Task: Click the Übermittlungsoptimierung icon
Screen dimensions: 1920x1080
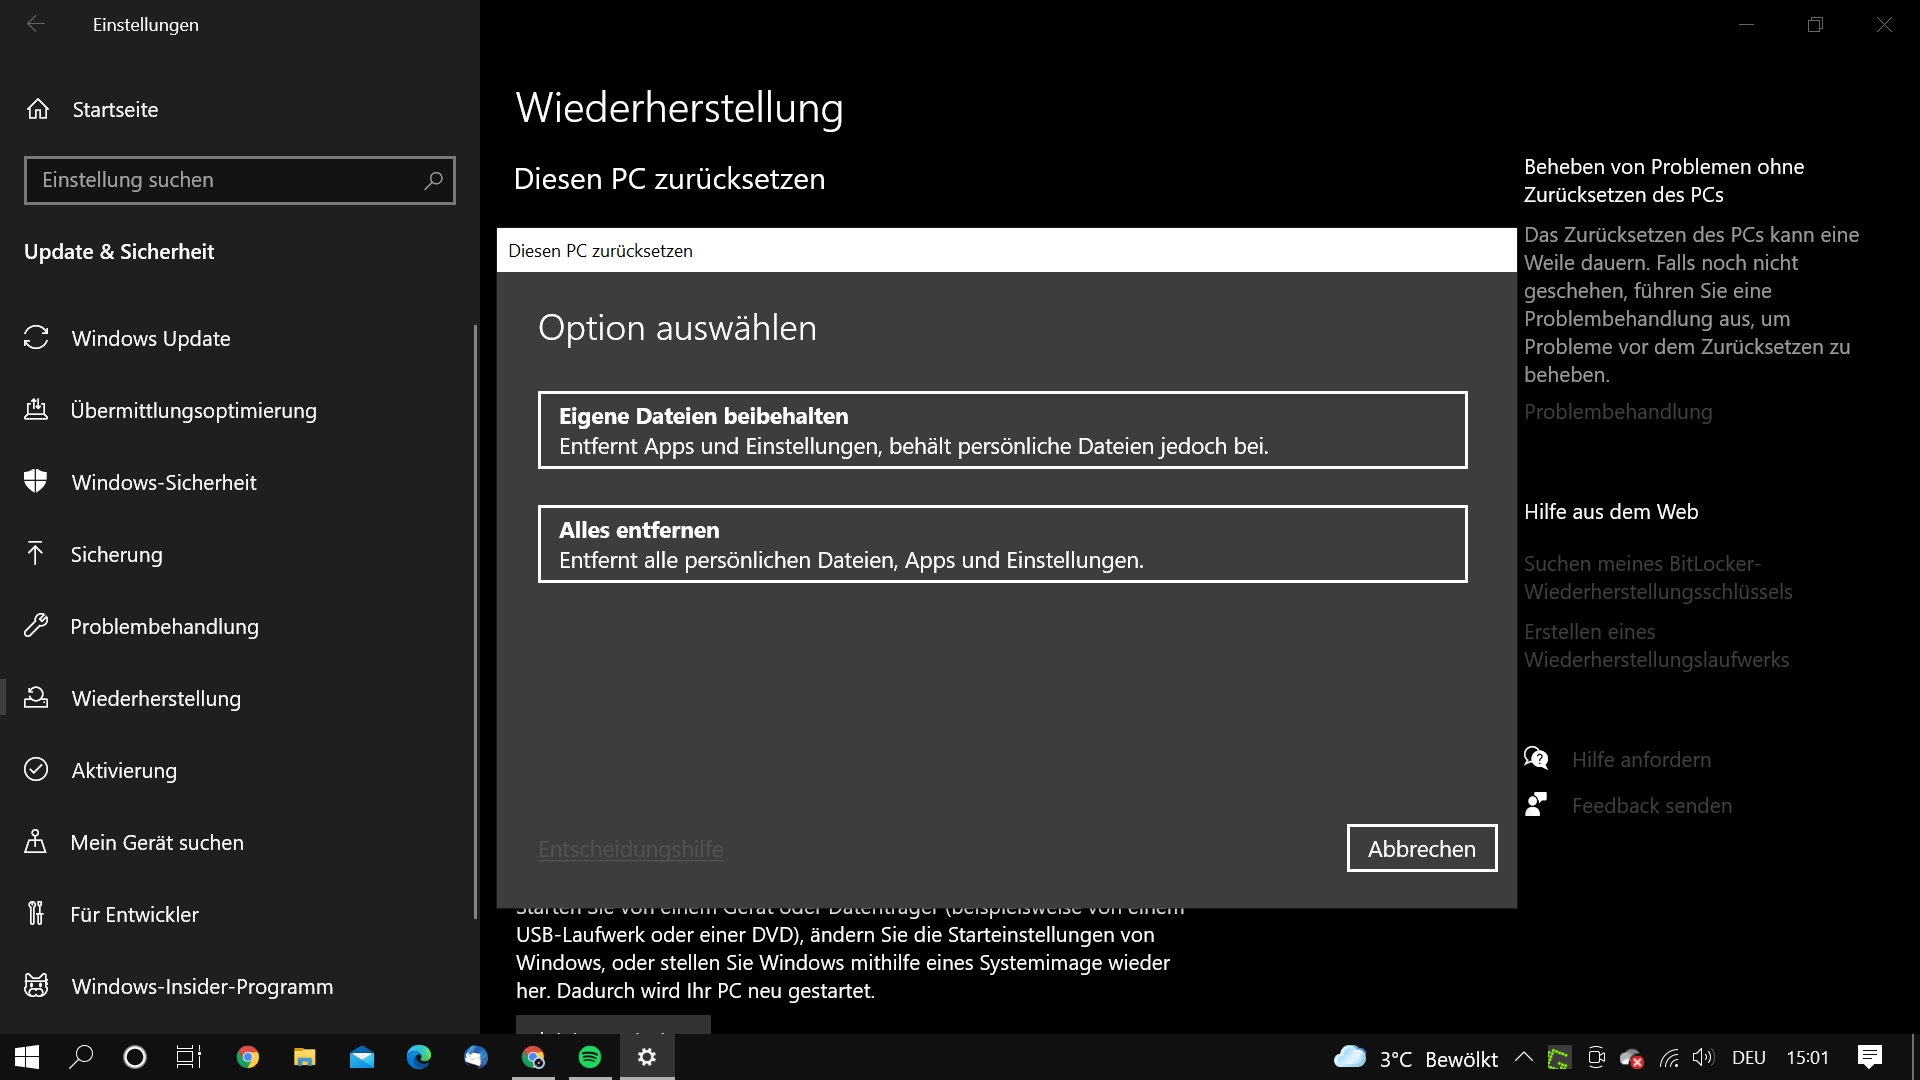Action: coord(37,410)
